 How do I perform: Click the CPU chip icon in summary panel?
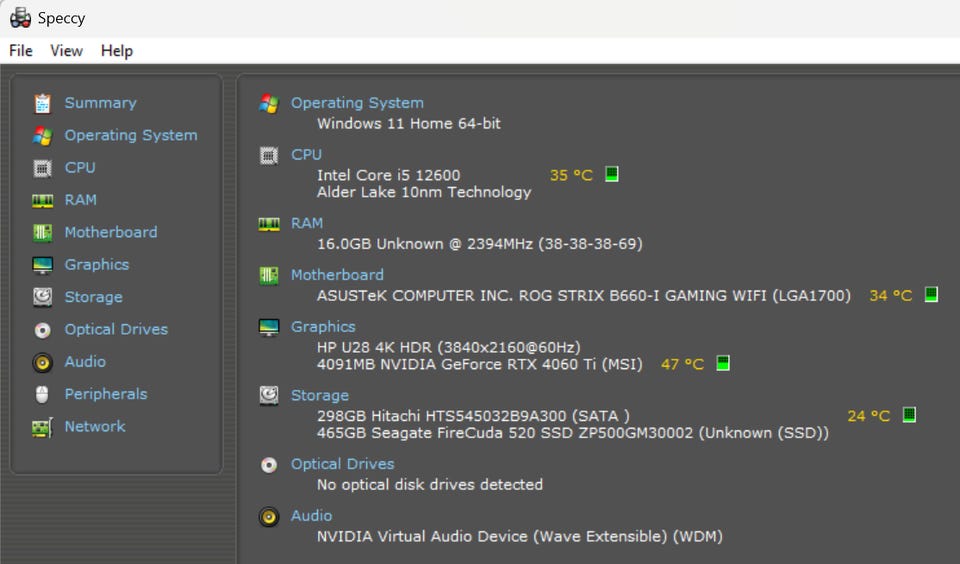point(269,156)
